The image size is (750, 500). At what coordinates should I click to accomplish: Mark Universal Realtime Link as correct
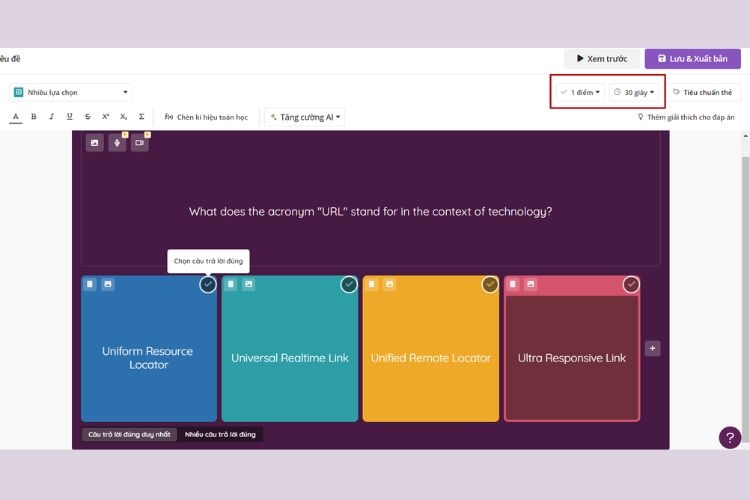click(349, 285)
